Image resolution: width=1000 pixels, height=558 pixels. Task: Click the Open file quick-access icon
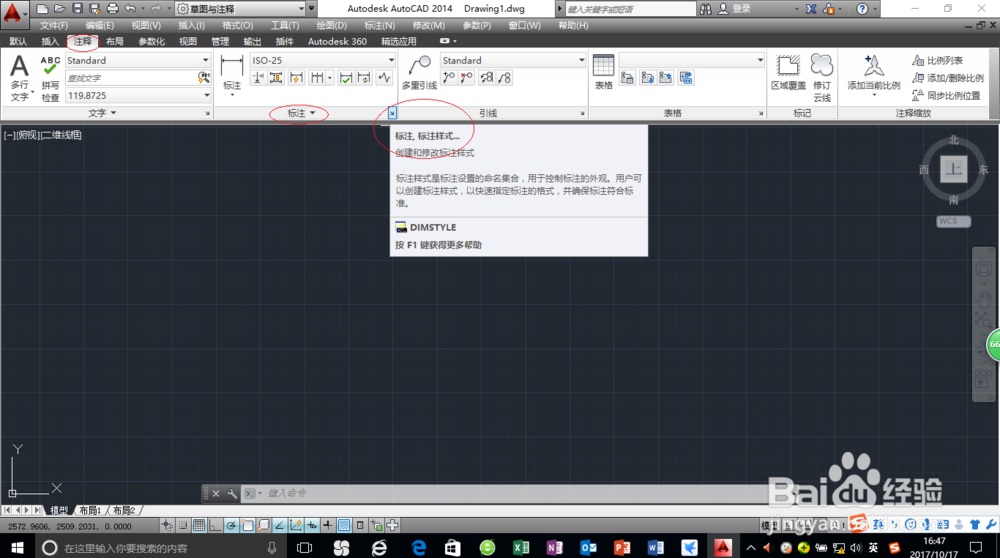[x=59, y=8]
